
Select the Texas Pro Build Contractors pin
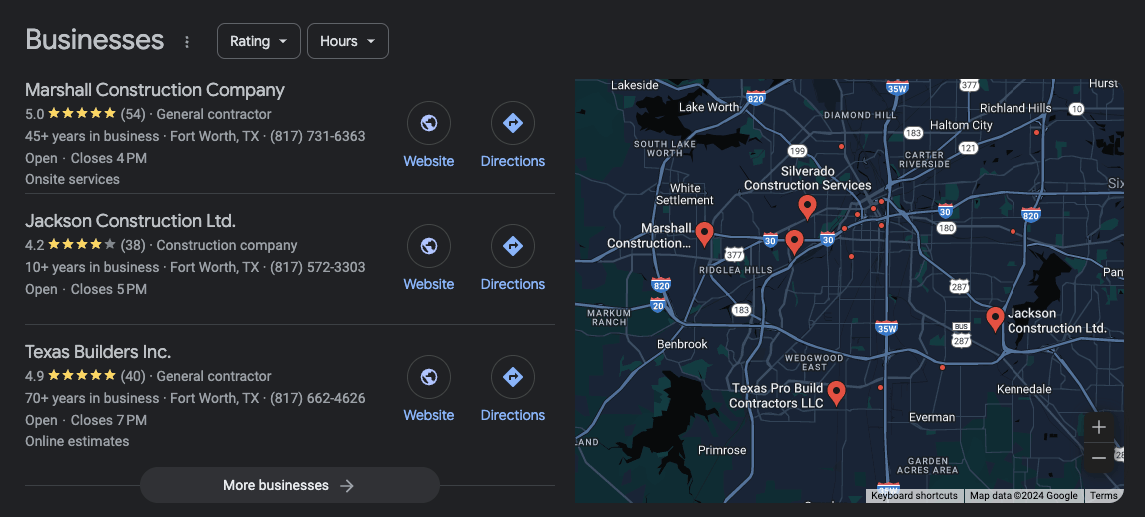point(836,393)
